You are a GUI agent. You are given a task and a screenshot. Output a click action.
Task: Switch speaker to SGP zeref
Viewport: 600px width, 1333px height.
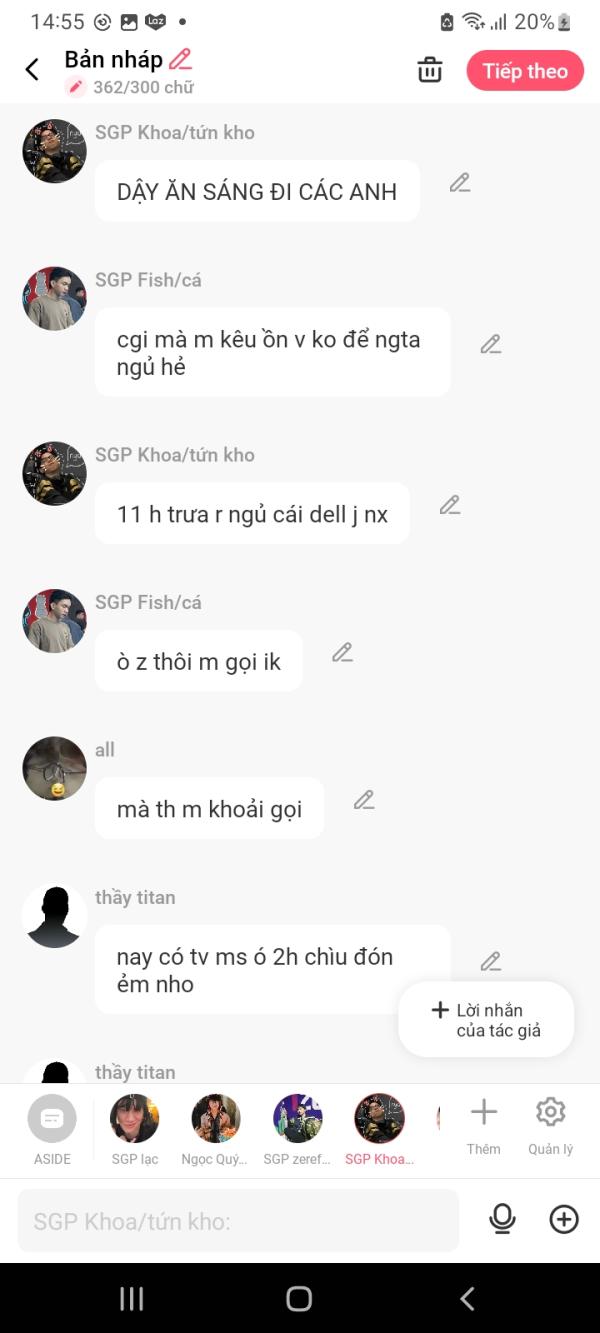pos(298,1130)
